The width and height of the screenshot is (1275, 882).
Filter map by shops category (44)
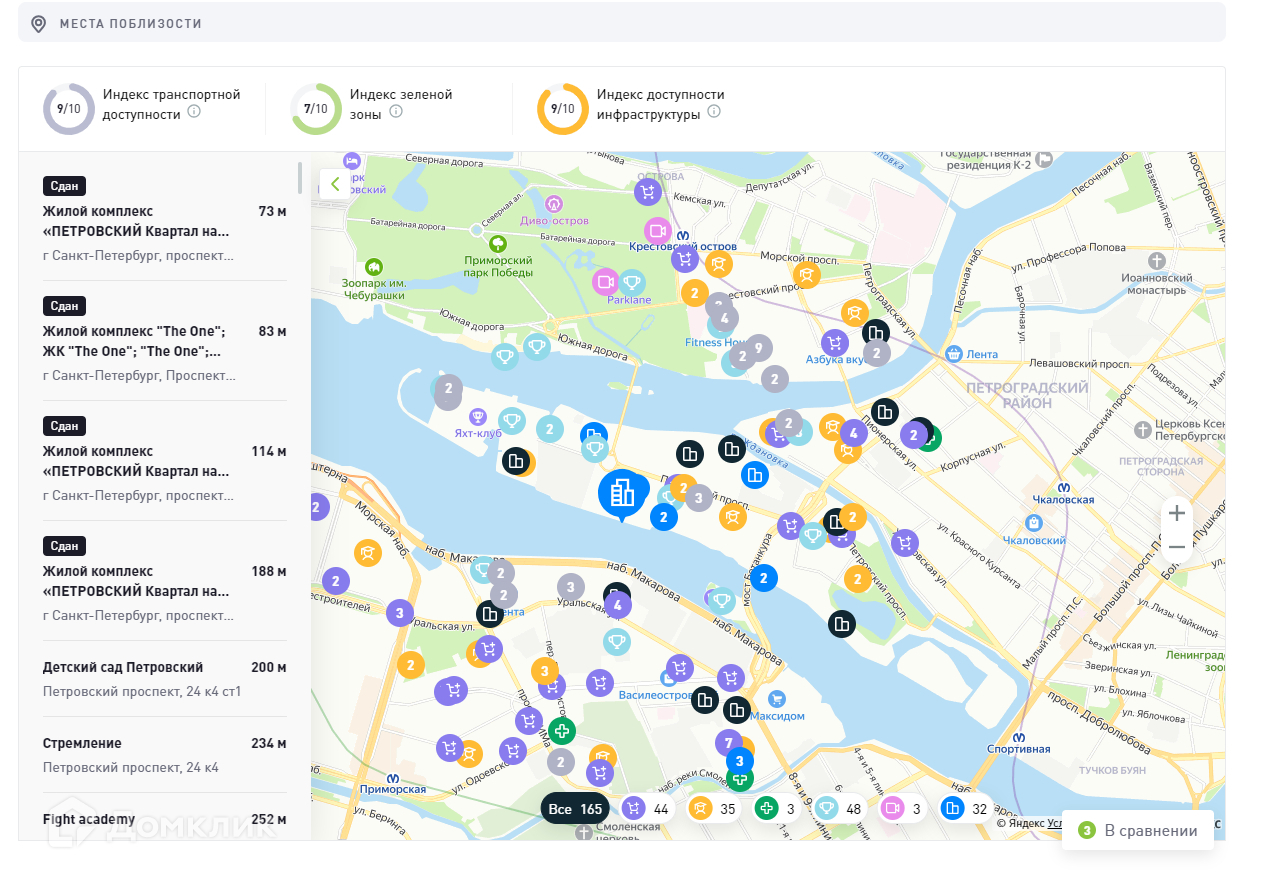(x=646, y=808)
